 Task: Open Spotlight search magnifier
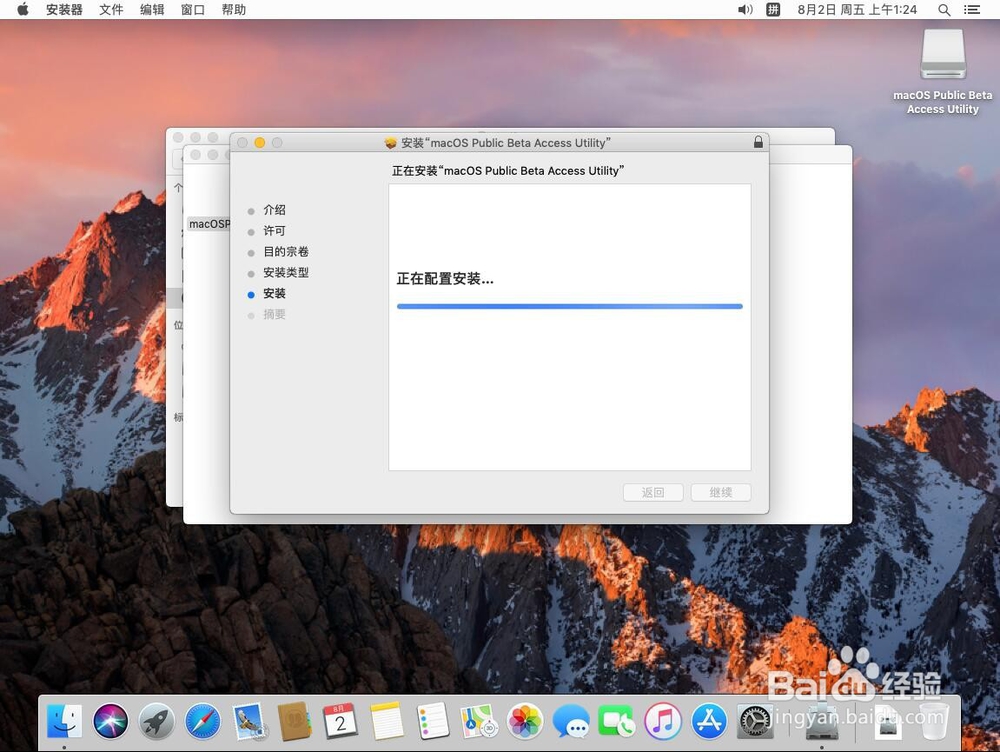[944, 10]
